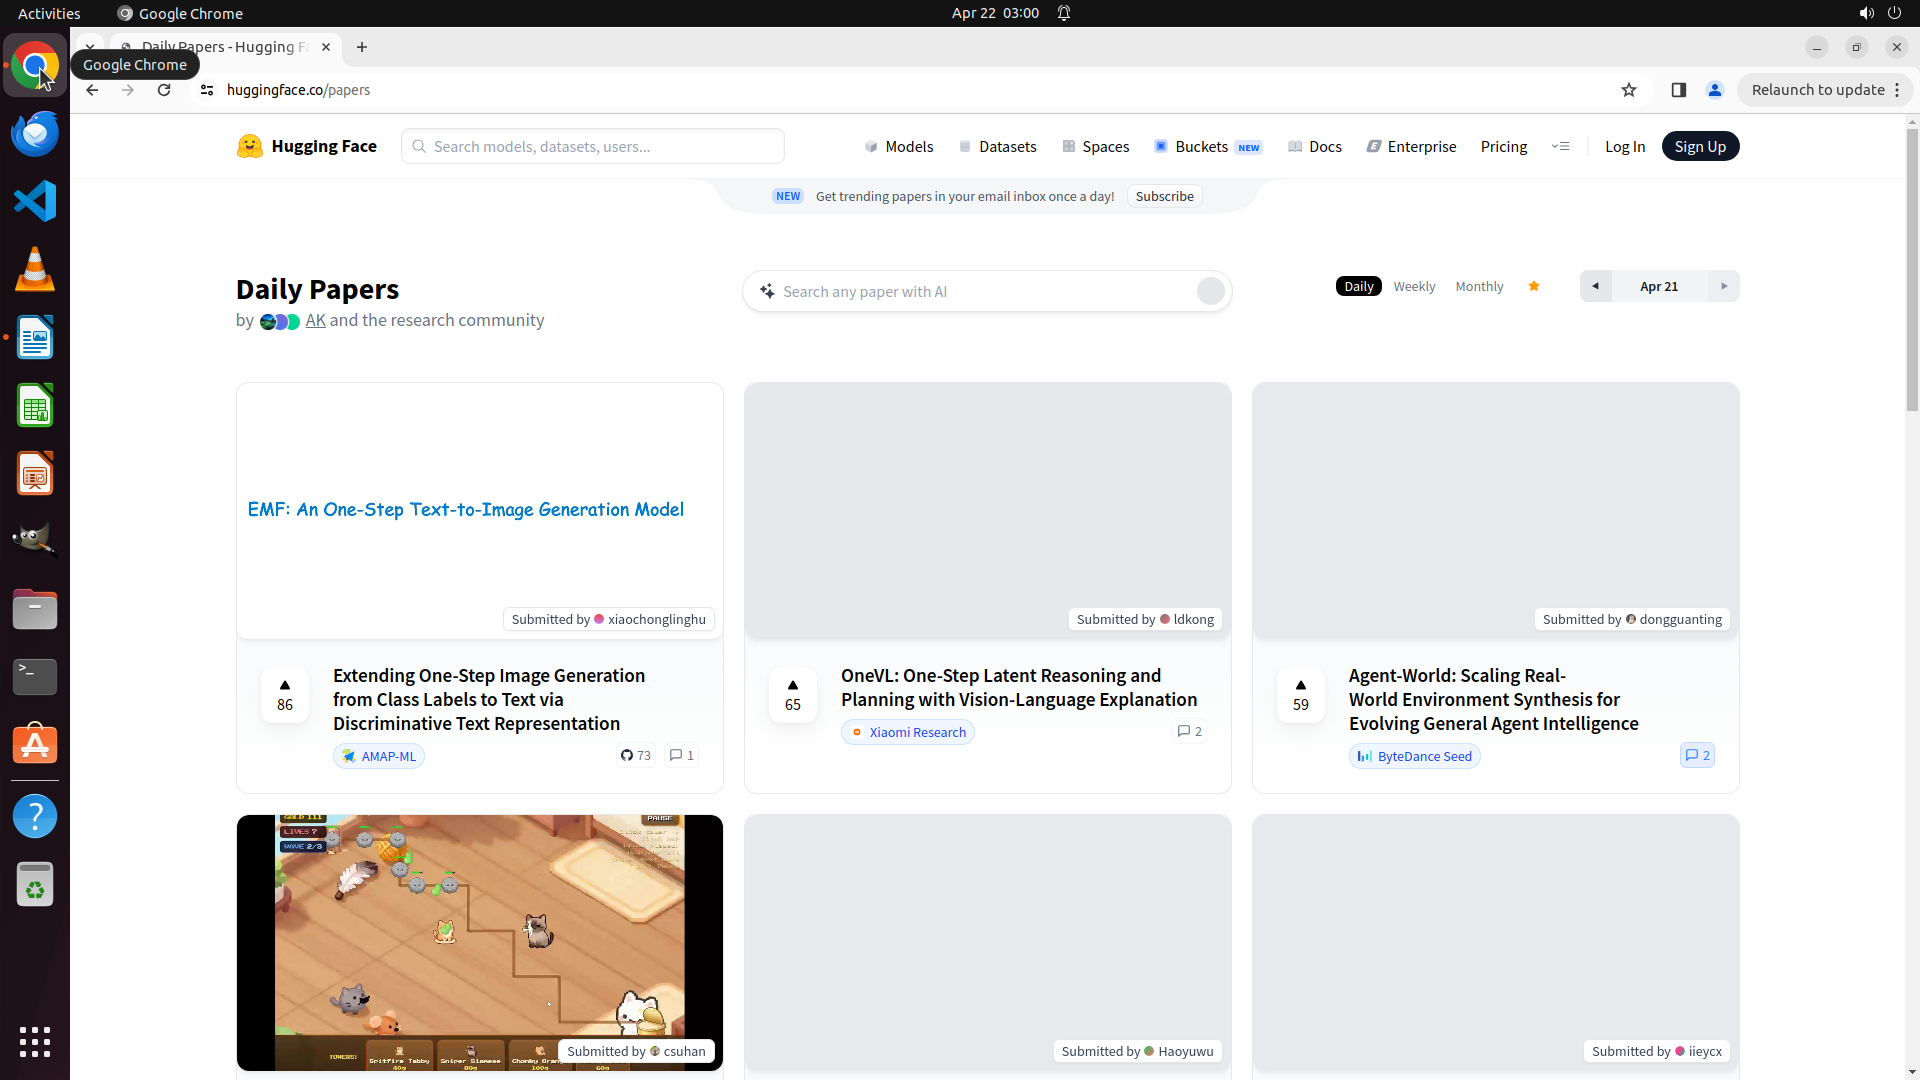1920x1080 pixels.
Task: Switch to Weekly papers view
Action: (1414, 286)
